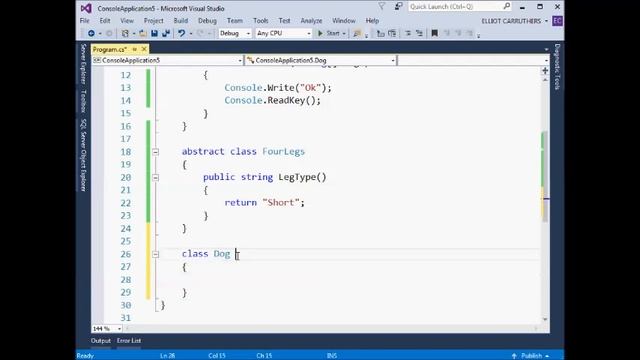Collapse the abstract class FourLegs block
Screen dimensions: 640x360
point(156,152)
